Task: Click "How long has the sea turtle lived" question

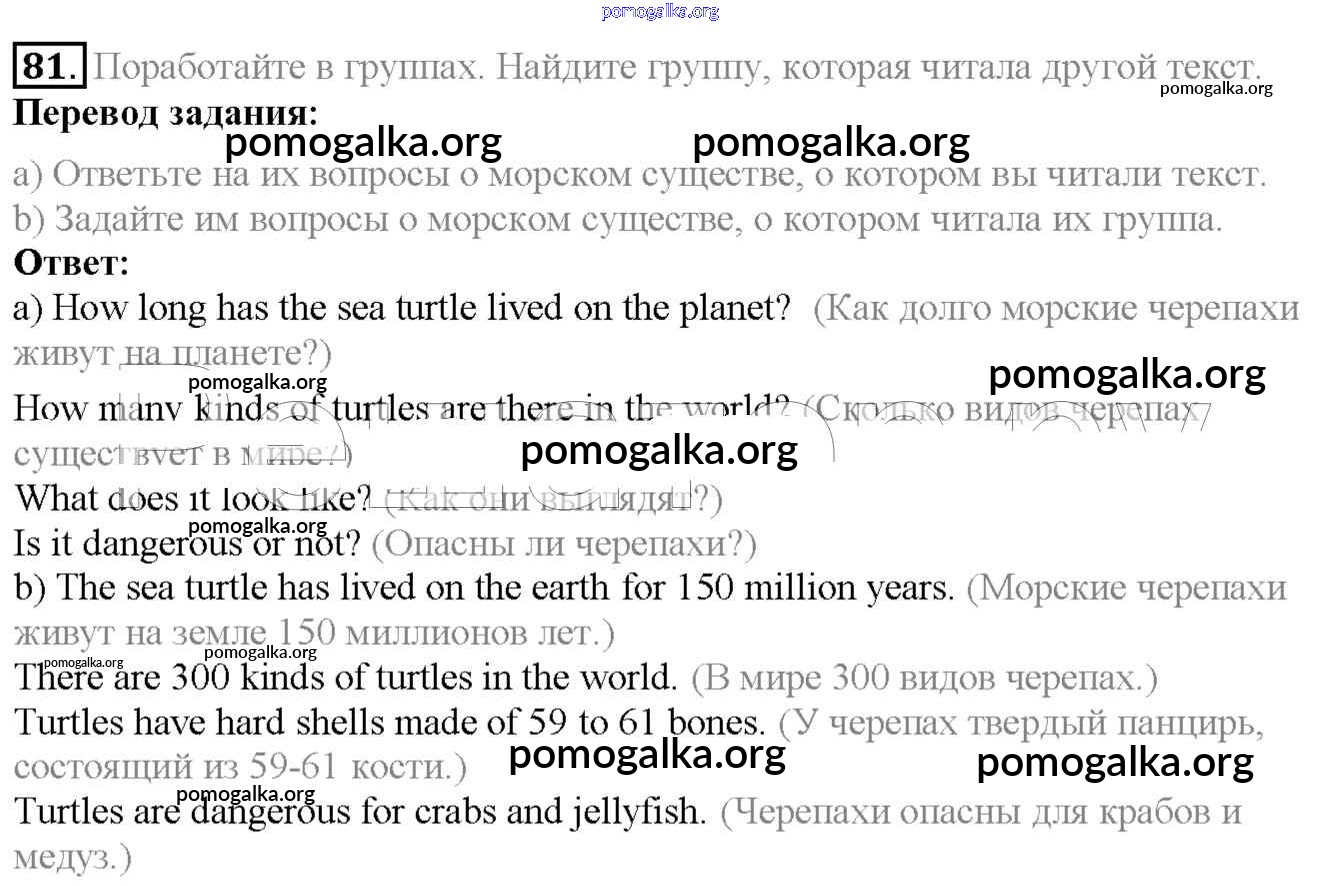Action: (402, 308)
